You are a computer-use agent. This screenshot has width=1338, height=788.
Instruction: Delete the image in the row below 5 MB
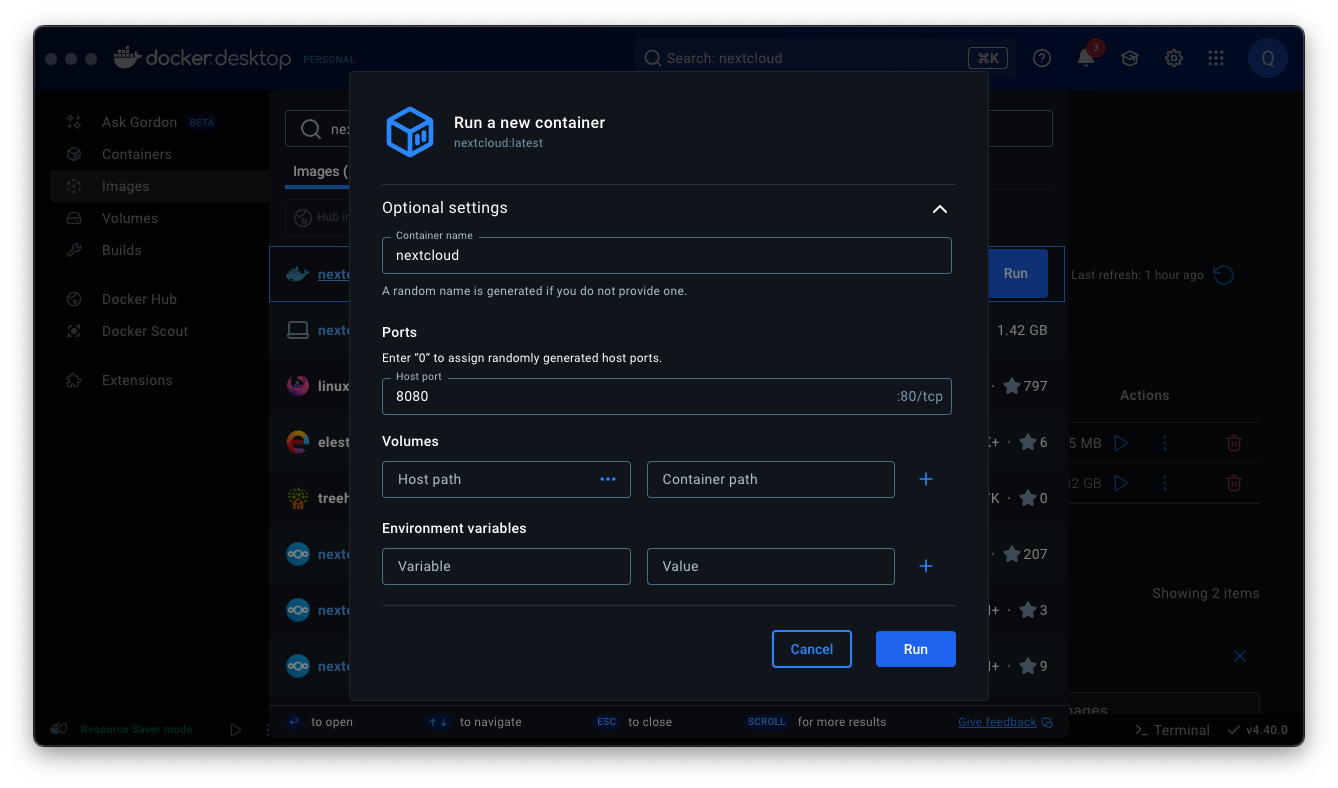pyautogui.click(x=1234, y=483)
